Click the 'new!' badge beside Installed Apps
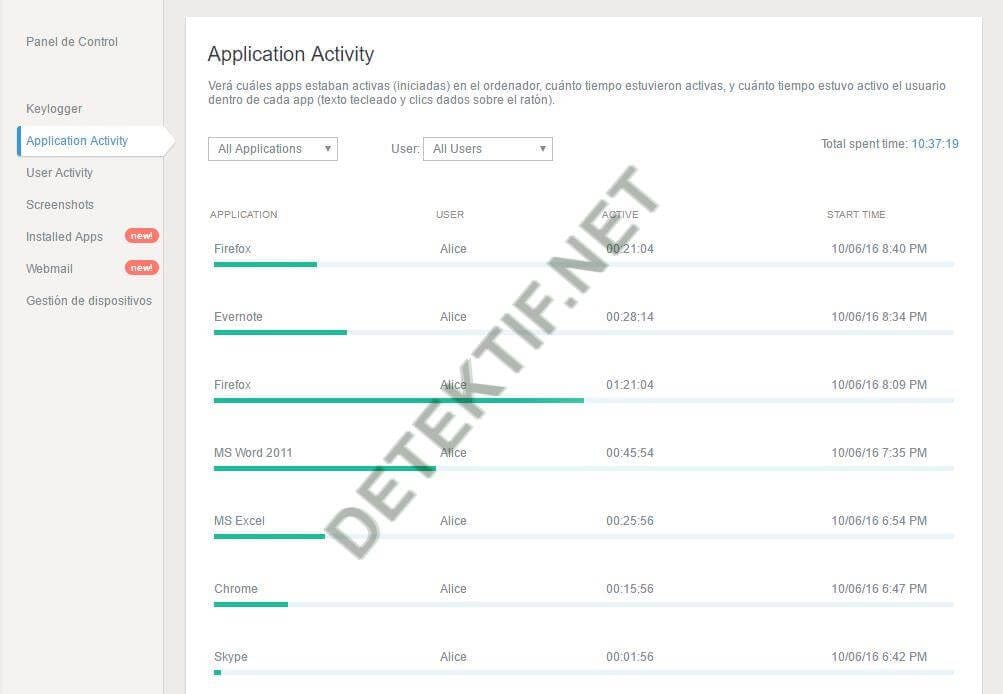This screenshot has width=1003, height=694. 141,236
